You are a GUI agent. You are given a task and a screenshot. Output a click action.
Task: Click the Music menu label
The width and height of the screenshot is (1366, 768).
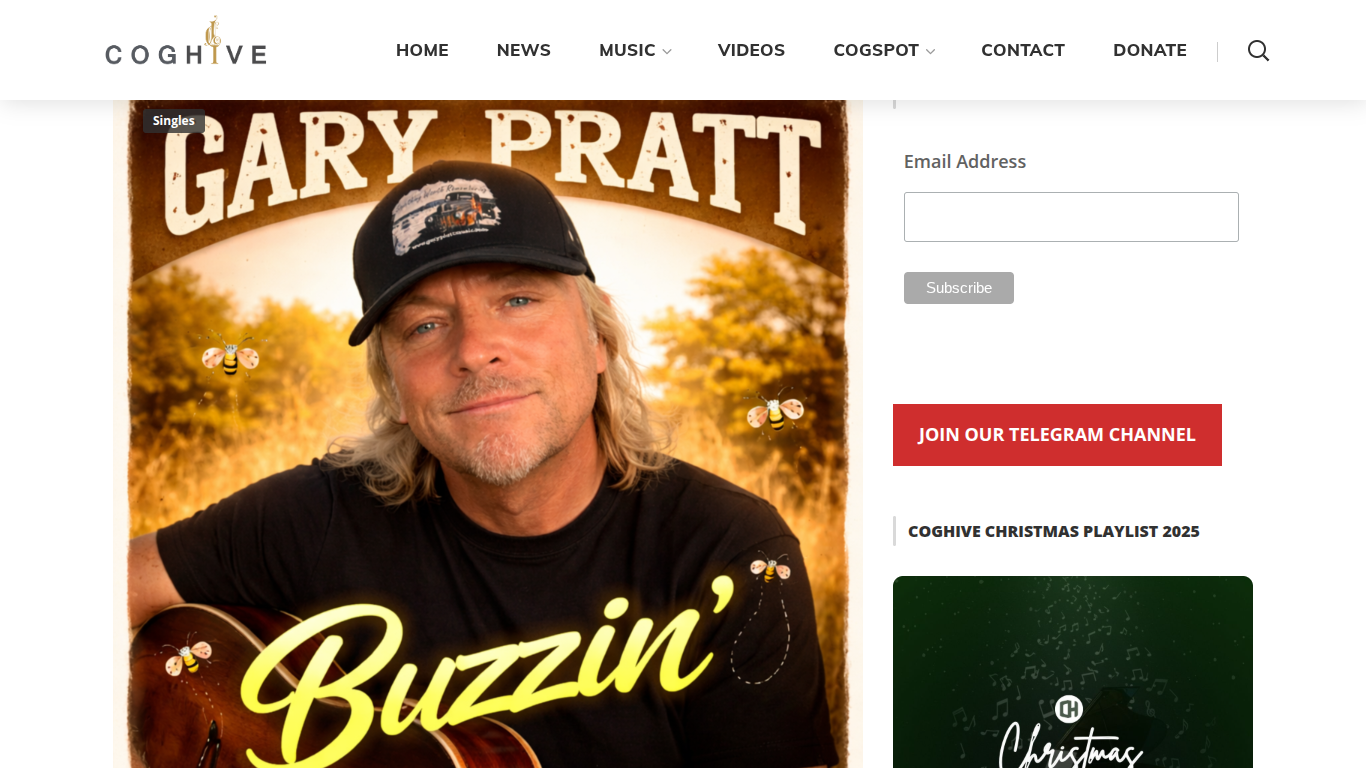pos(627,50)
